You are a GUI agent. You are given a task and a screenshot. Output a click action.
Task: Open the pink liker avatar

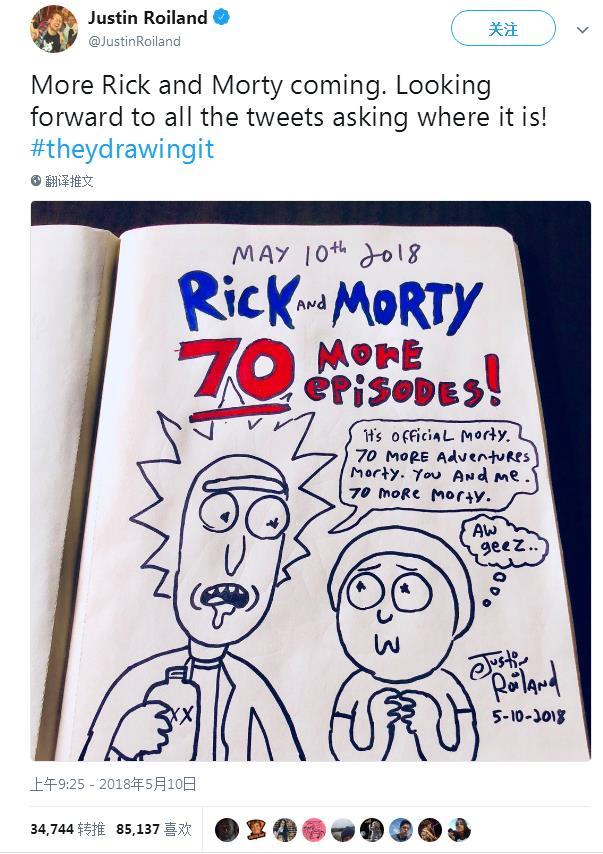314,829
